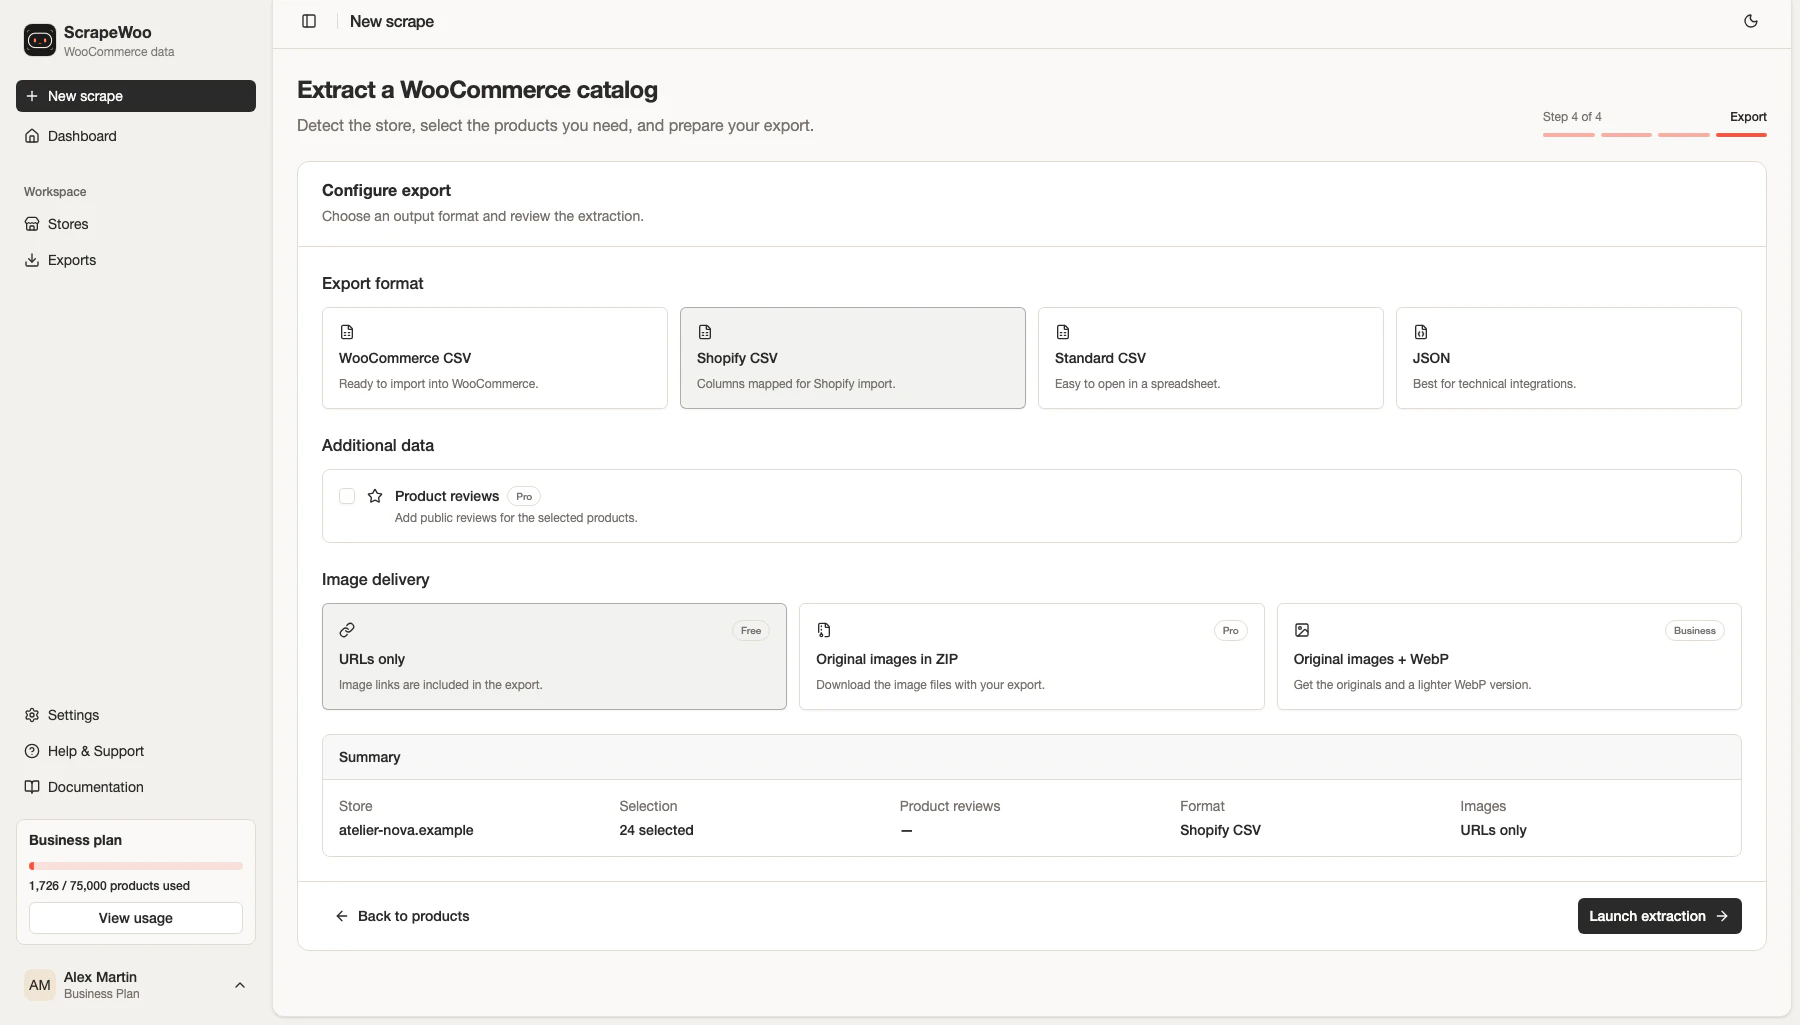Click the atelier-nova.example store value
This screenshot has height=1025, width=1800.
(406, 830)
